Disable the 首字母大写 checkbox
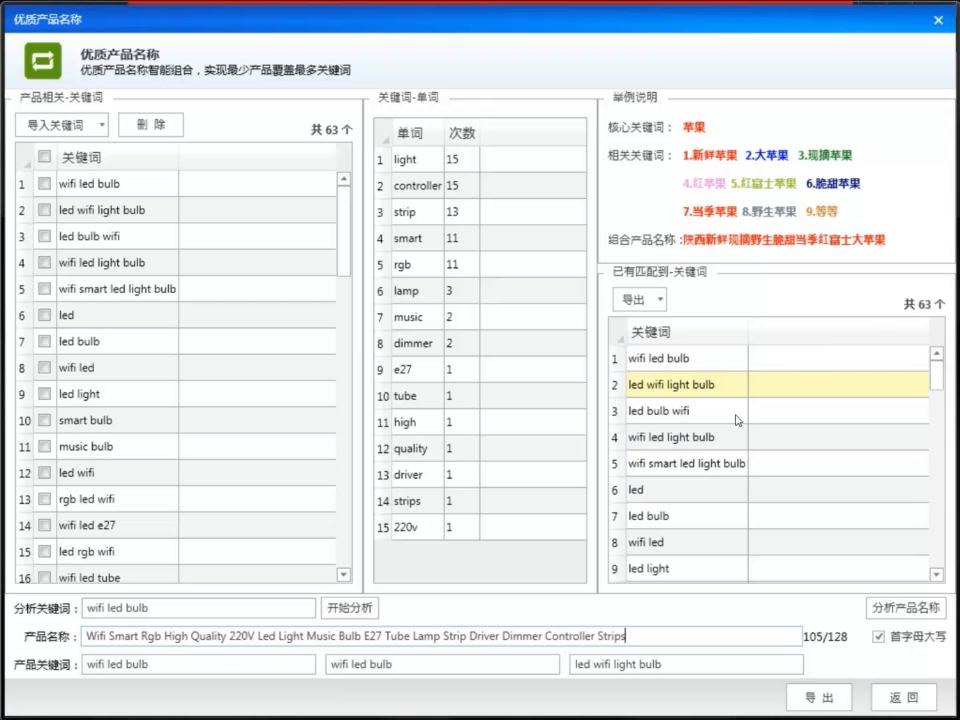Image resolution: width=960 pixels, height=720 pixels. coord(879,637)
